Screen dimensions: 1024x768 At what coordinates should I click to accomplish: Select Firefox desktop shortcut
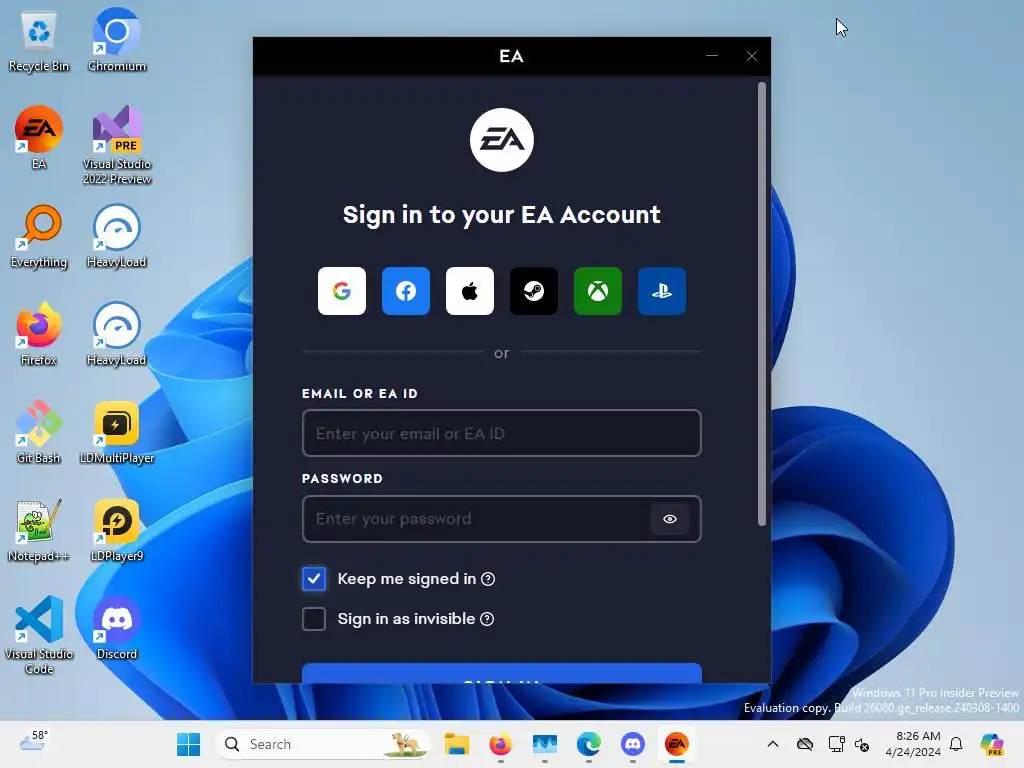pos(39,334)
